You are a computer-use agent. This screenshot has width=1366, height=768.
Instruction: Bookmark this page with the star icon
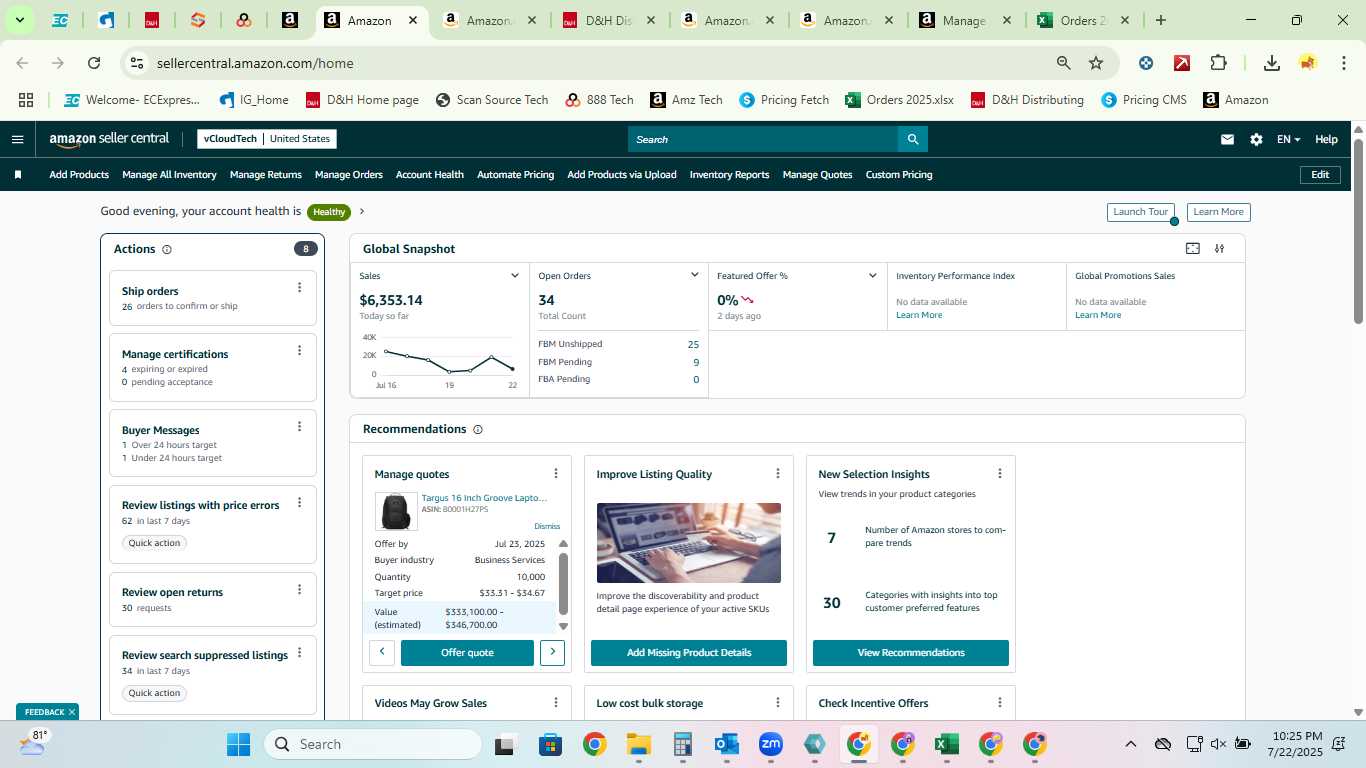[x=1096, y=63]
